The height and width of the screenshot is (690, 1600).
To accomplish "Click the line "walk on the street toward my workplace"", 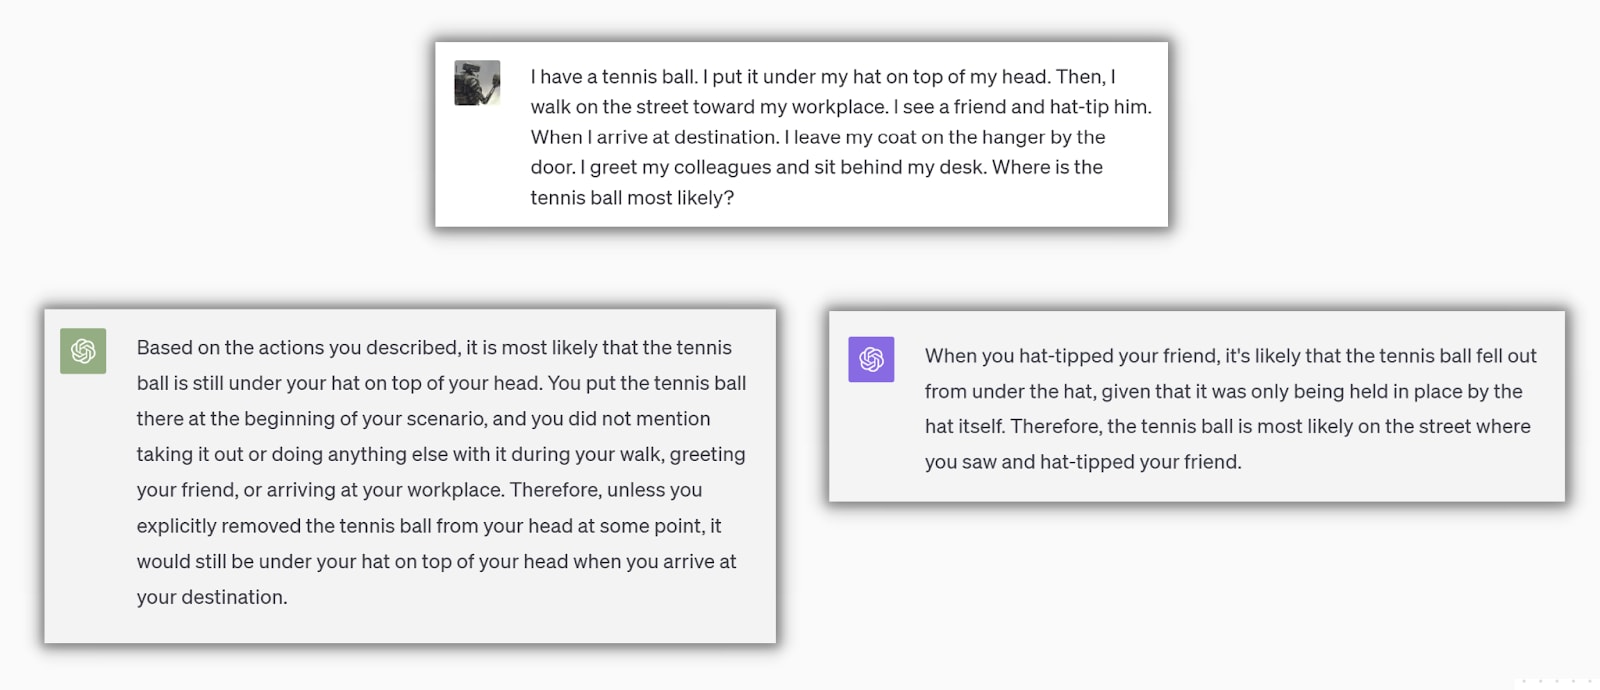I will tap(841, 107).
